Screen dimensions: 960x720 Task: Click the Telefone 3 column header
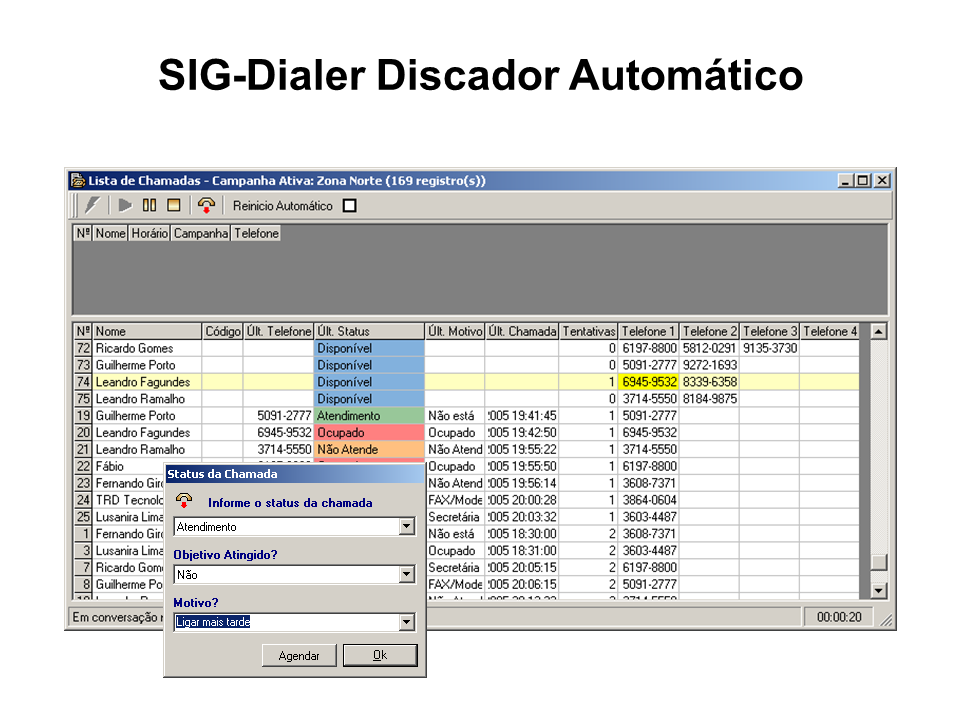(x=770, y=331)
